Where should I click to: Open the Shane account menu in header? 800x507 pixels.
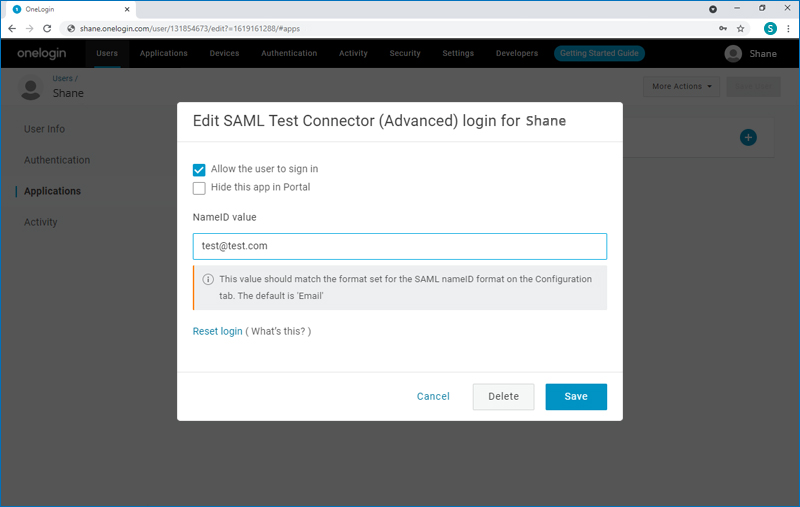point(750,54)
